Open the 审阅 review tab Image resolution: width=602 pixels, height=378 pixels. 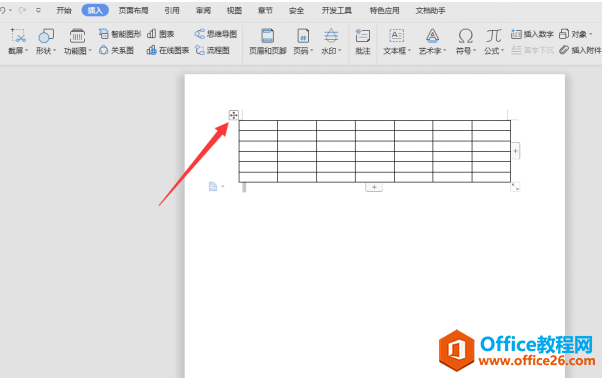point(203,10)
